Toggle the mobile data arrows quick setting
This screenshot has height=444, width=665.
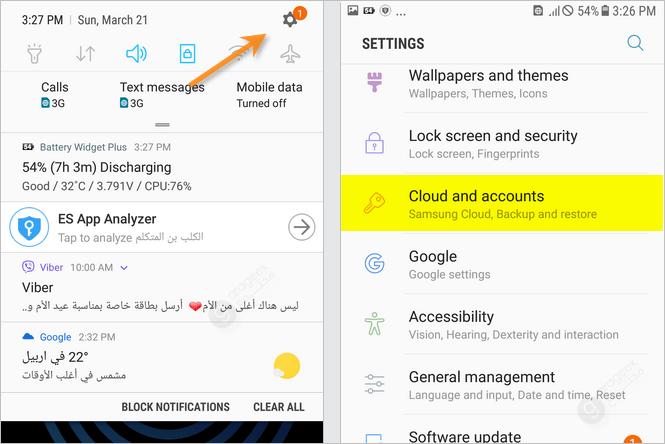pyautogui.click(x=85, y=54)
